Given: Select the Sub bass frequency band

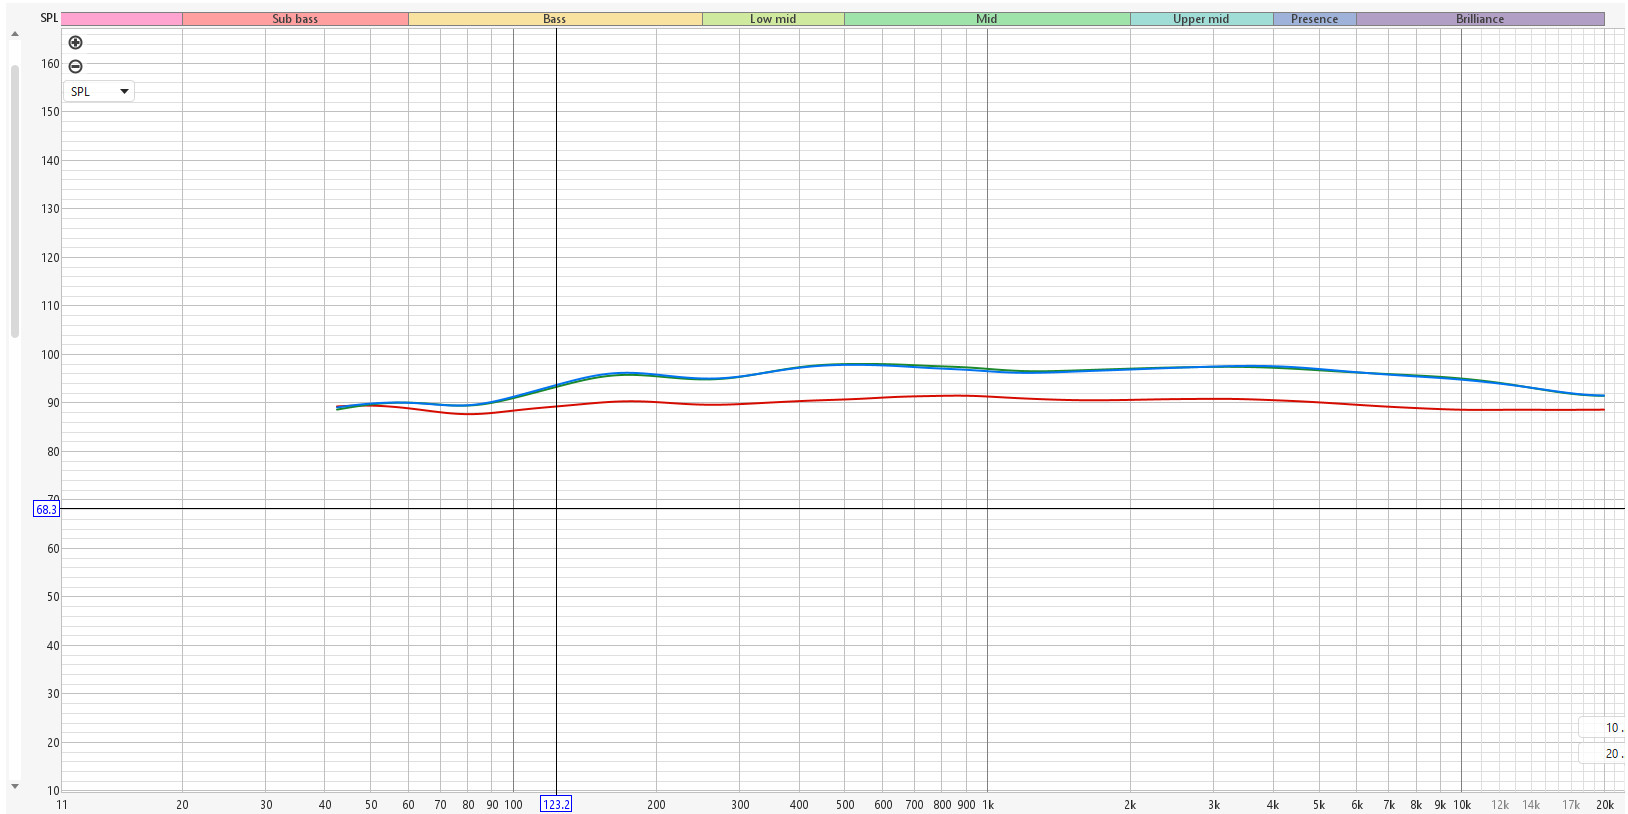Looking at the screenshot, I should [295, 19].
